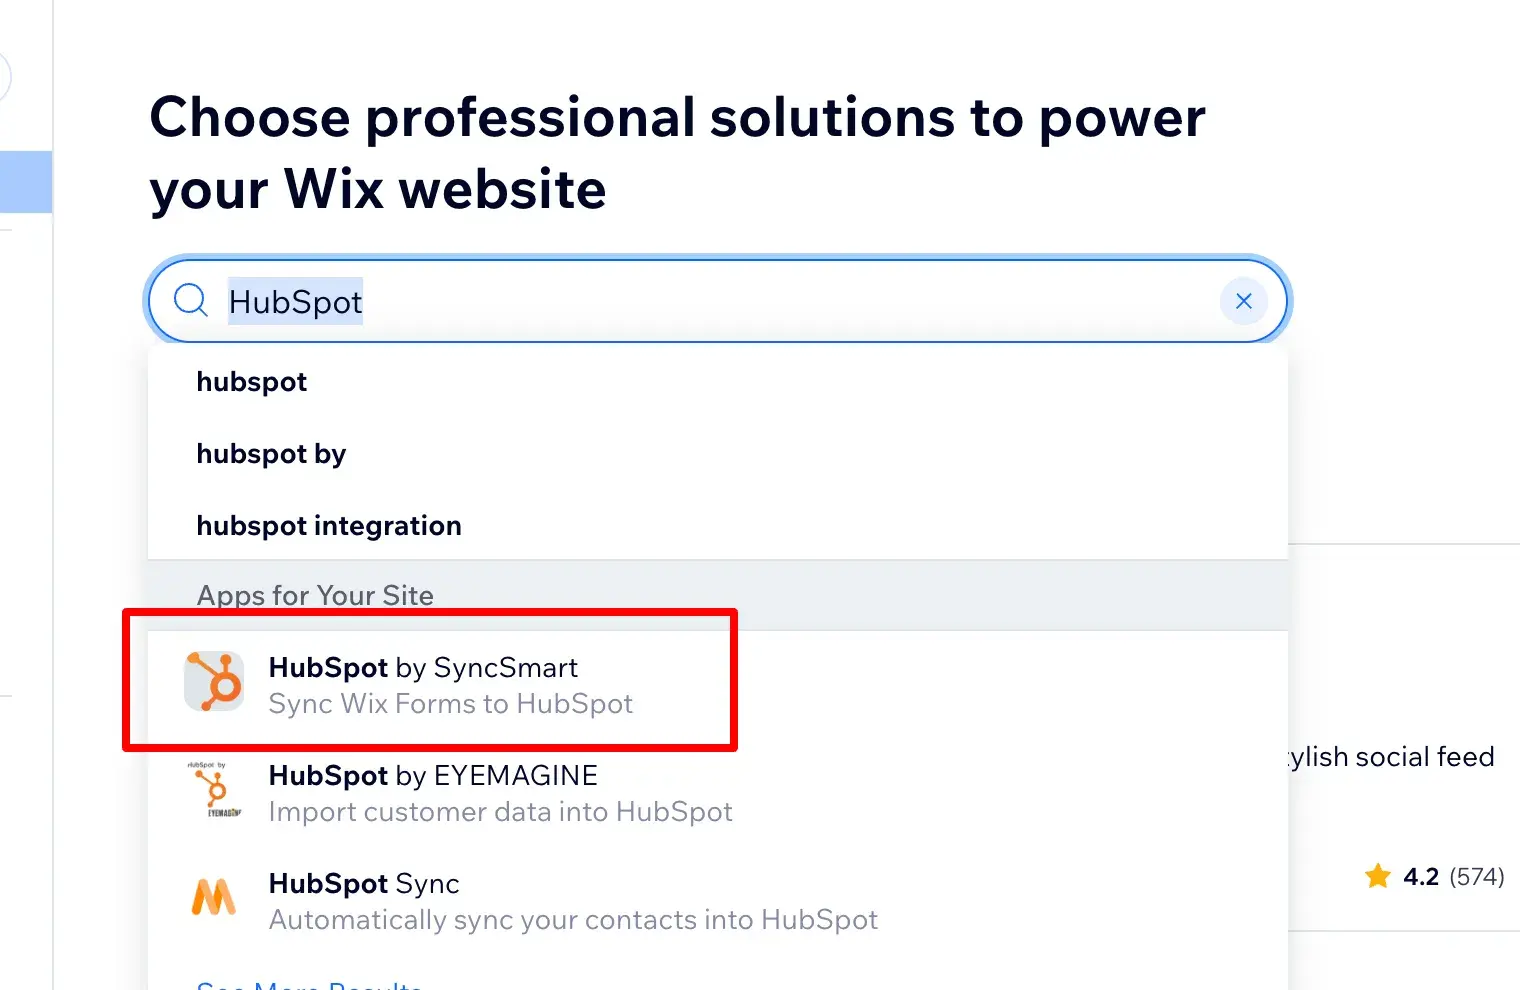The height and width of the screenshot is (990, 1520).
Task: Clear the search field with the X button
Action: click(x=1243, y=301)
